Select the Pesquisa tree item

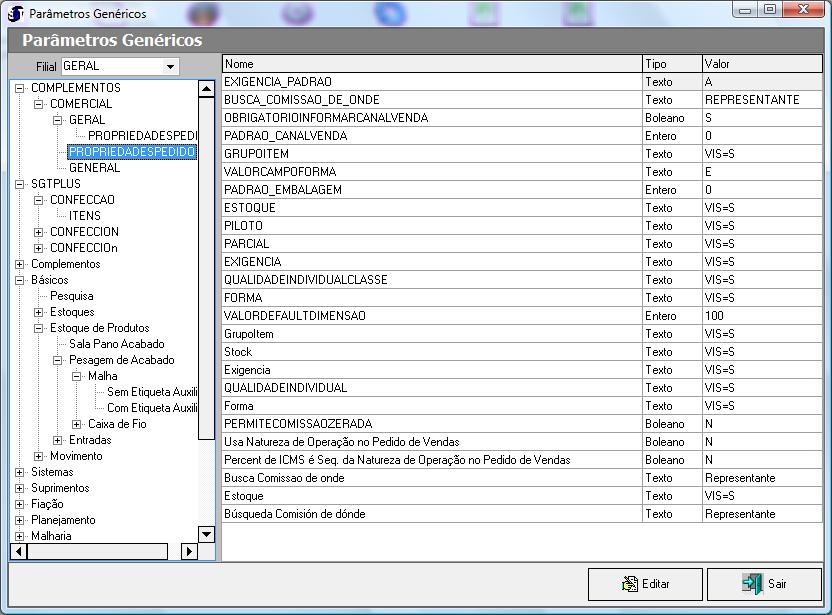point(72,296)
